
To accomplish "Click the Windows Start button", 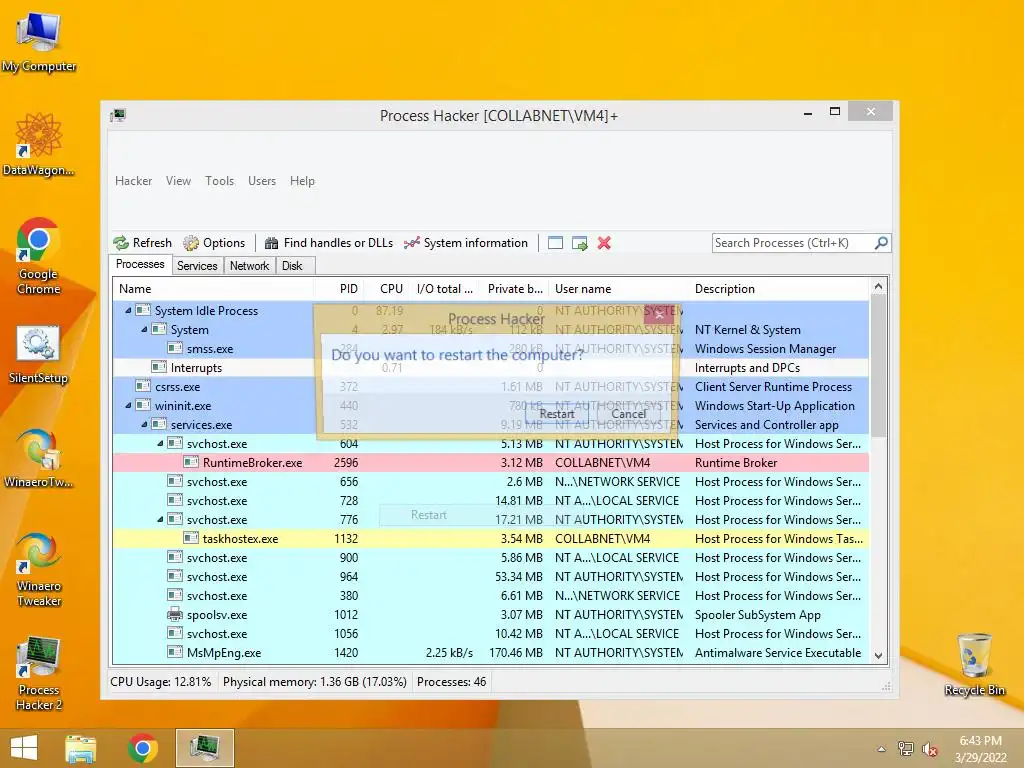I will (x=24, y=748).
